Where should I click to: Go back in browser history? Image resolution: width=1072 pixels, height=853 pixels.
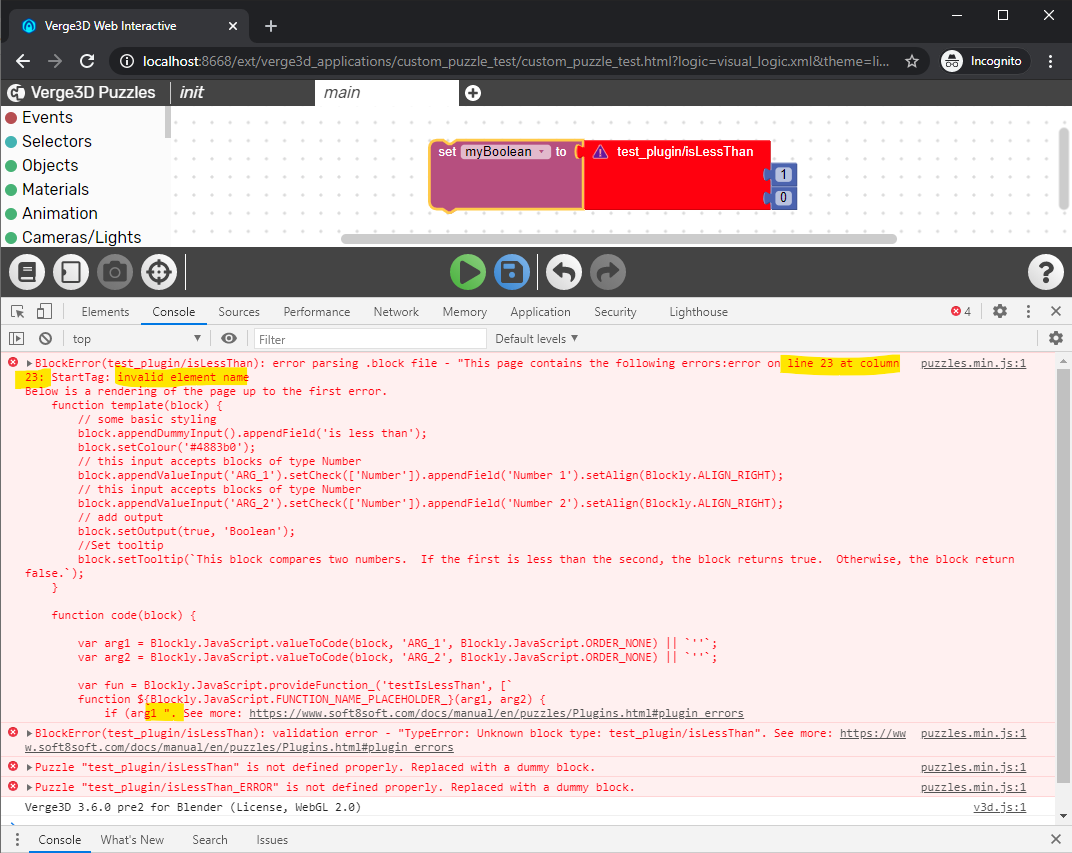pyautogui.click(x=23, y=62)
